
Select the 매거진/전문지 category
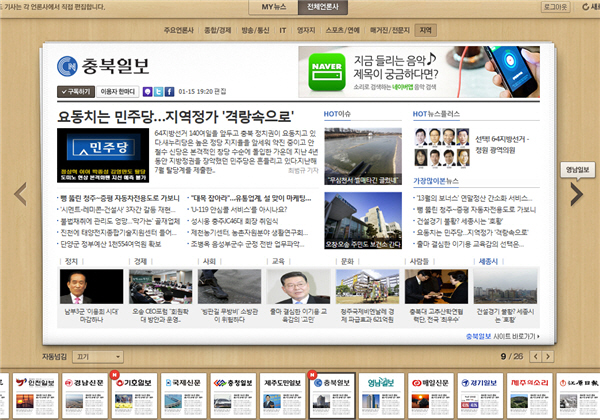tap(390, 30)
